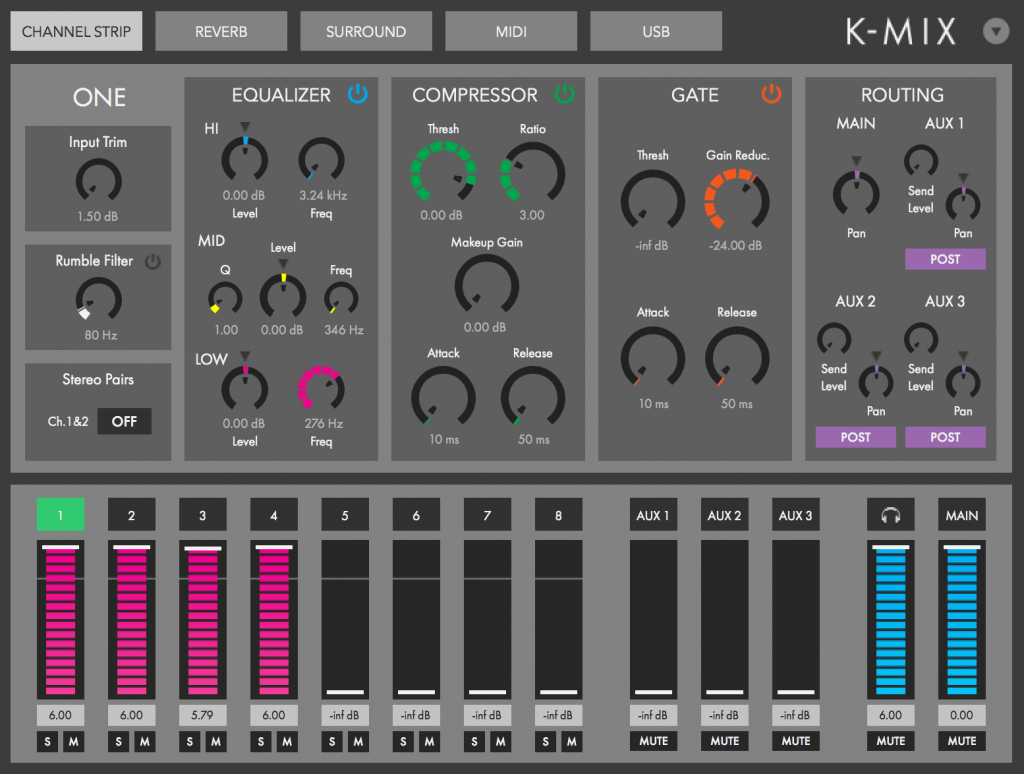
Task: Solo channel 1
Action: (x=46, y=741)
